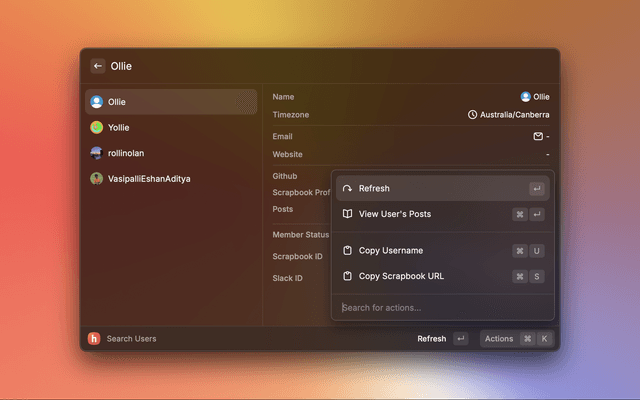Click the clipboard icon beside Copy Scrapbook URL

pyautogui.click(x=347, y=276)
